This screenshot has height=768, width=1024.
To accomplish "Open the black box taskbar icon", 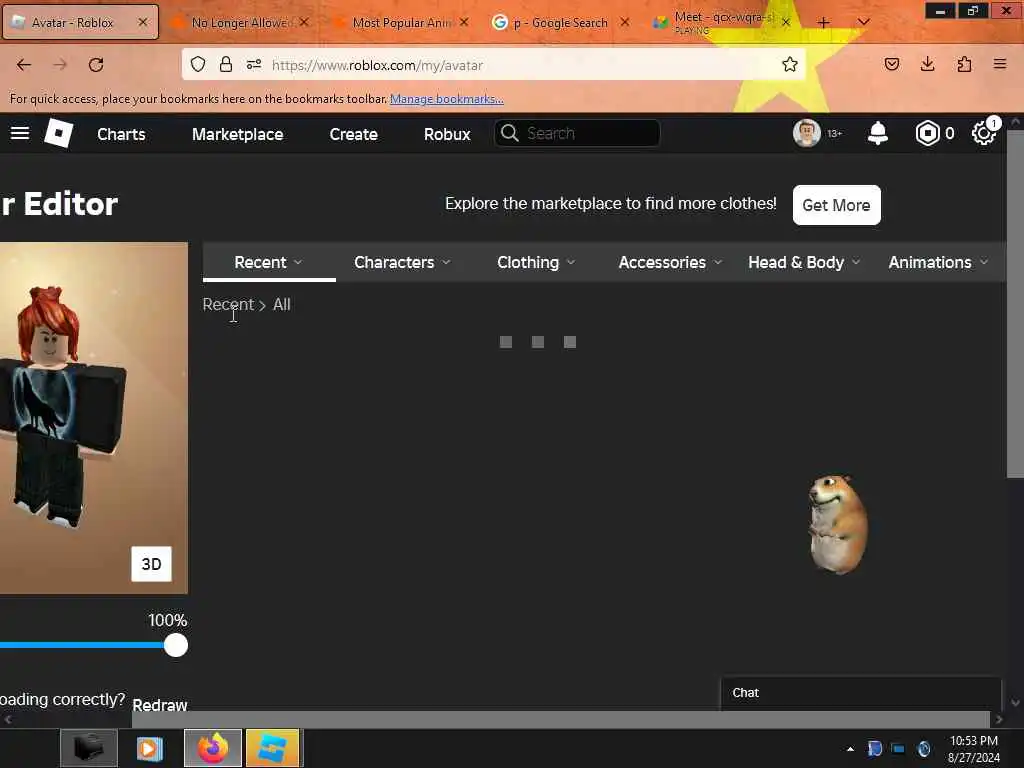I will (x=89, y=748).
